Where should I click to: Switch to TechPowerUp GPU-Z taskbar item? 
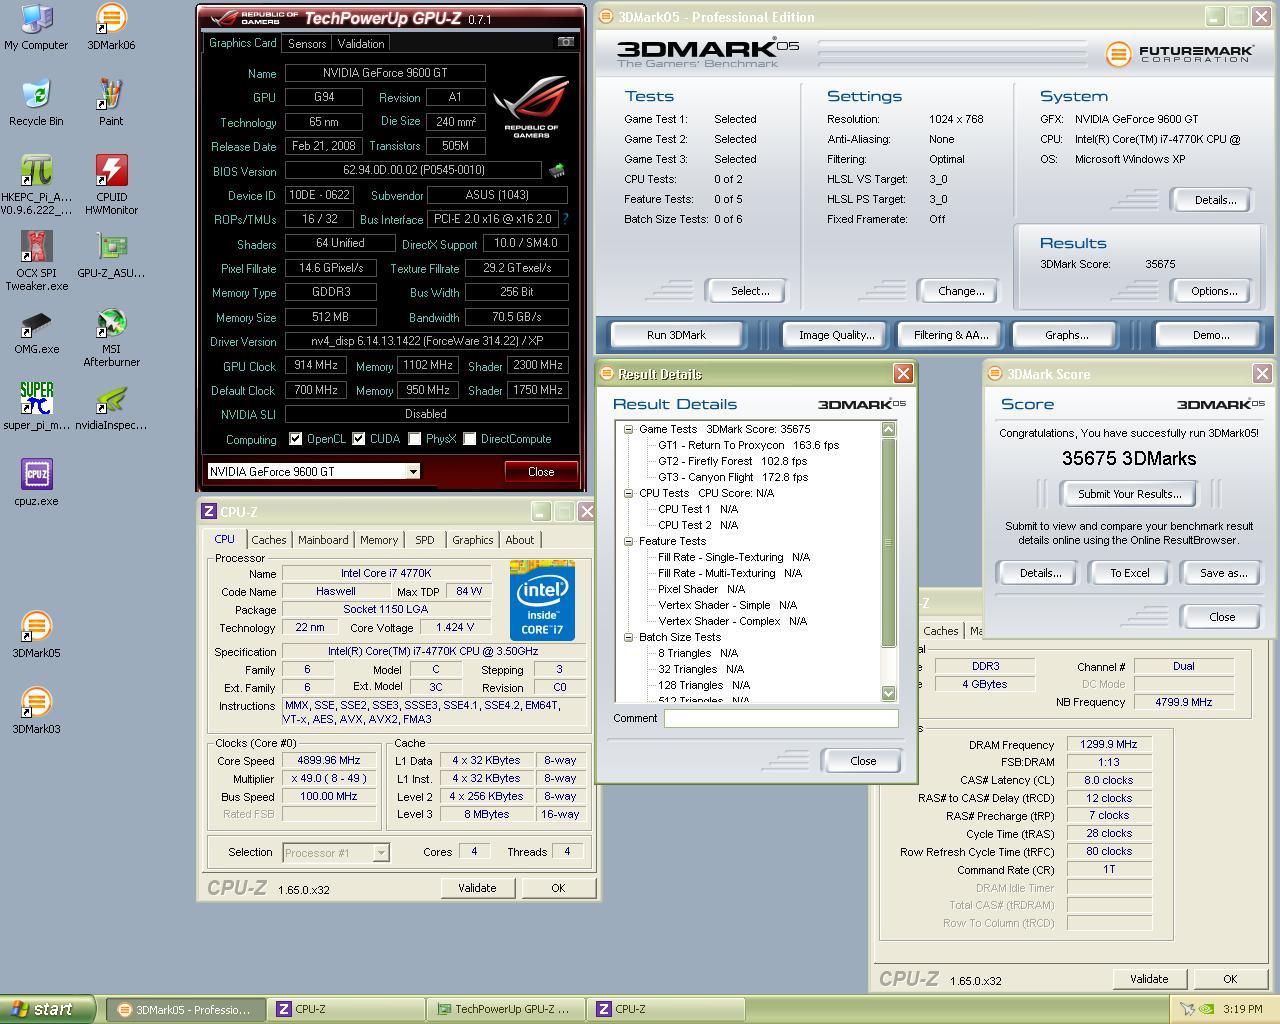(505, 1009)
